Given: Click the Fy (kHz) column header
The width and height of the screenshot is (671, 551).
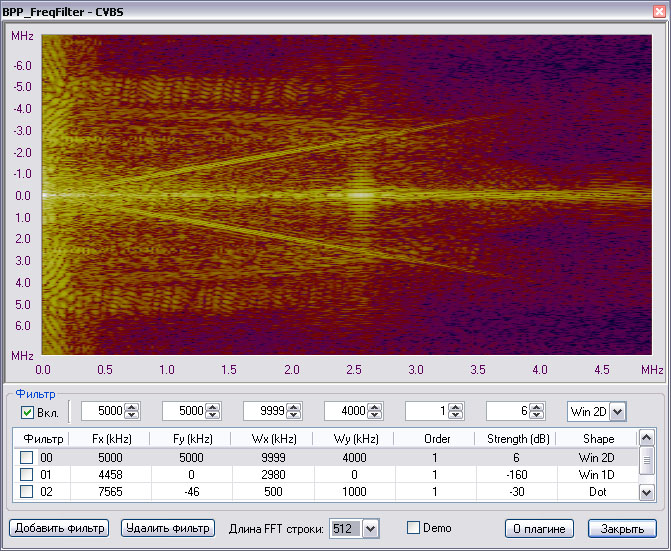Looking at the screenshot, I should coord(191,438).
